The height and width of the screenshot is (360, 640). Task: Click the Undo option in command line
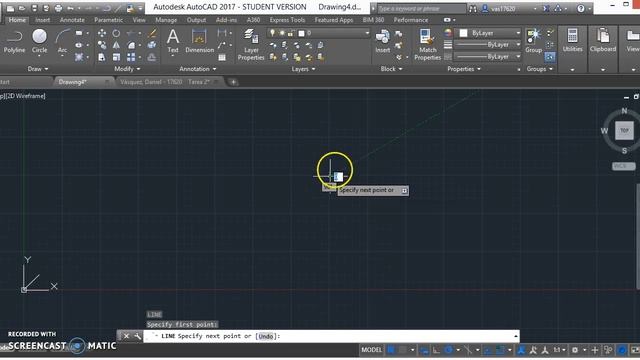coord(266,336)
